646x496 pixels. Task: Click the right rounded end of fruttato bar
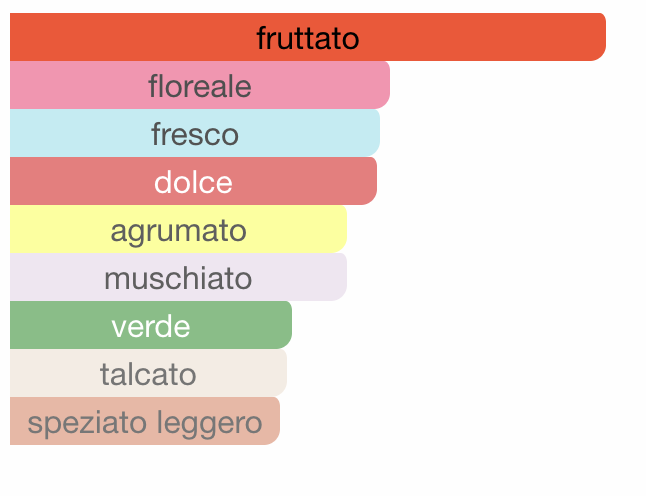point(597,37)
